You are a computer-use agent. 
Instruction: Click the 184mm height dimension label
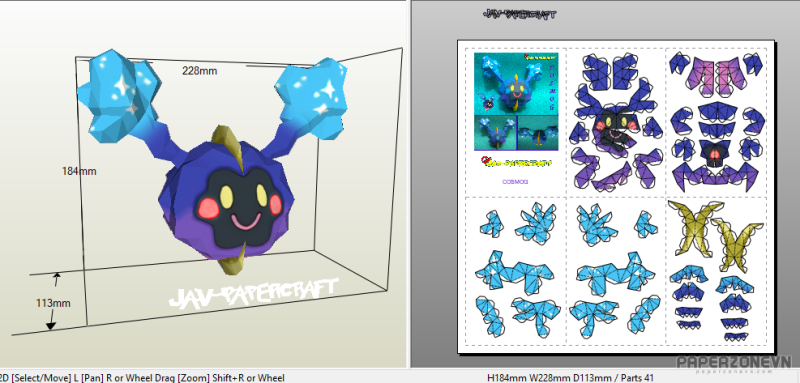click(x=79, y=171)
